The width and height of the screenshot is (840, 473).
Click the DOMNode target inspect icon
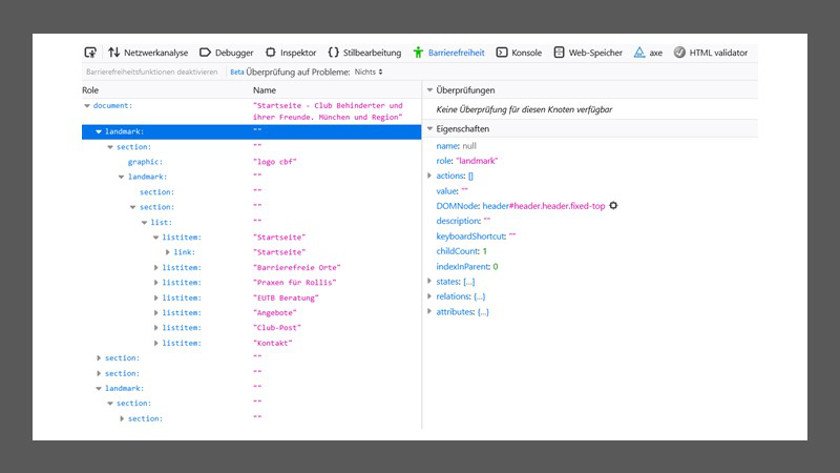pyautogui.click(x=613, y=206)
